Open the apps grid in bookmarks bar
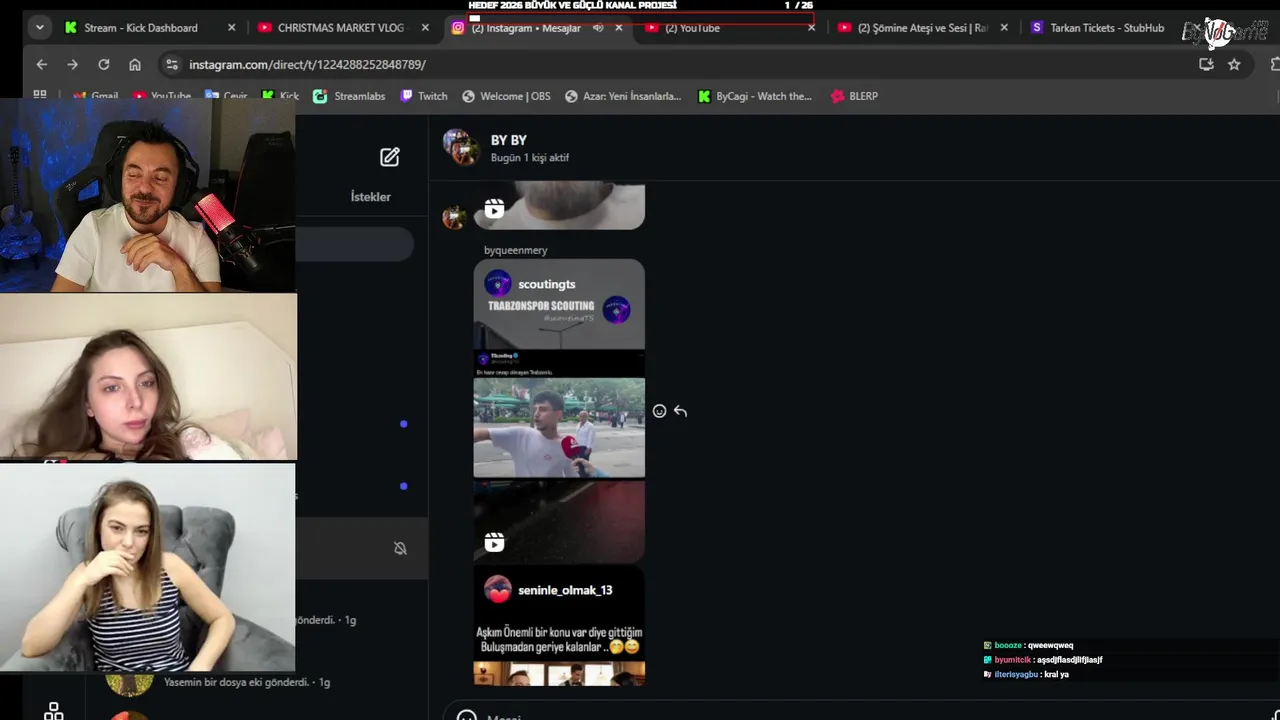 tap(40, 96)
